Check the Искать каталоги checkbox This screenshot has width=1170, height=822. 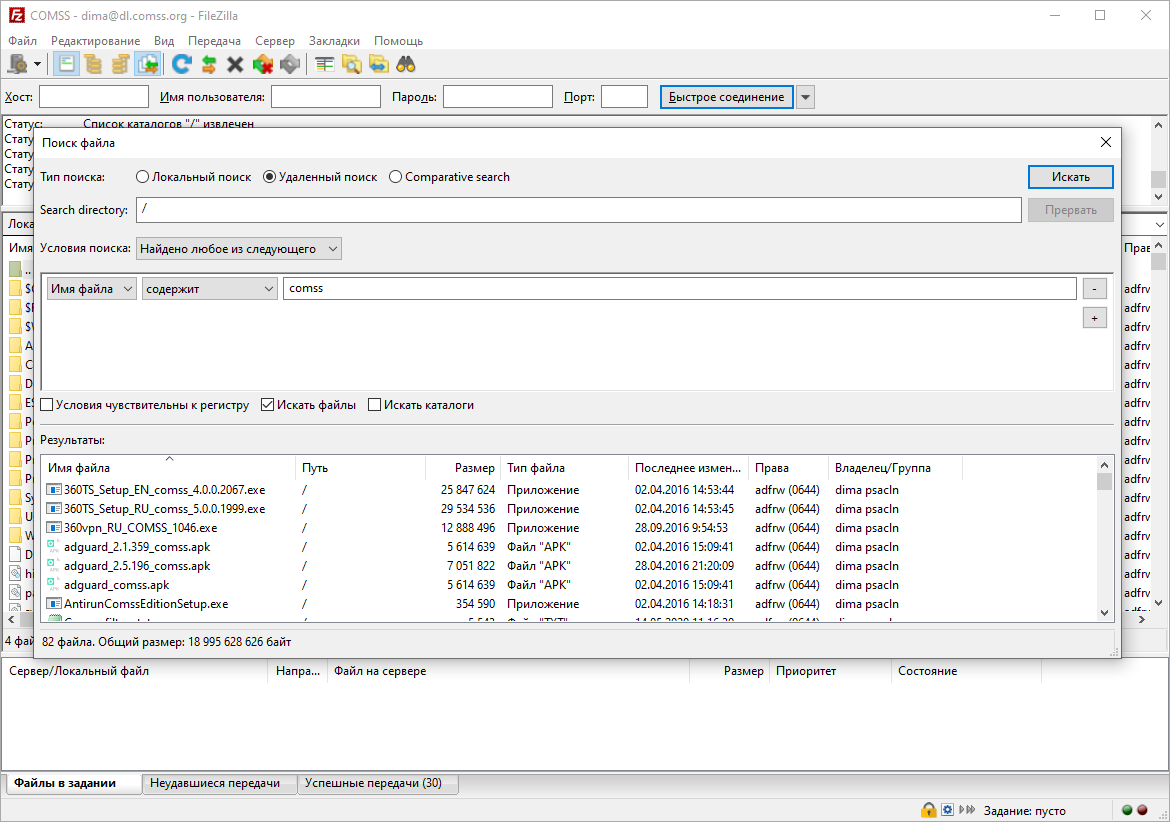click(x=375, y=405)
